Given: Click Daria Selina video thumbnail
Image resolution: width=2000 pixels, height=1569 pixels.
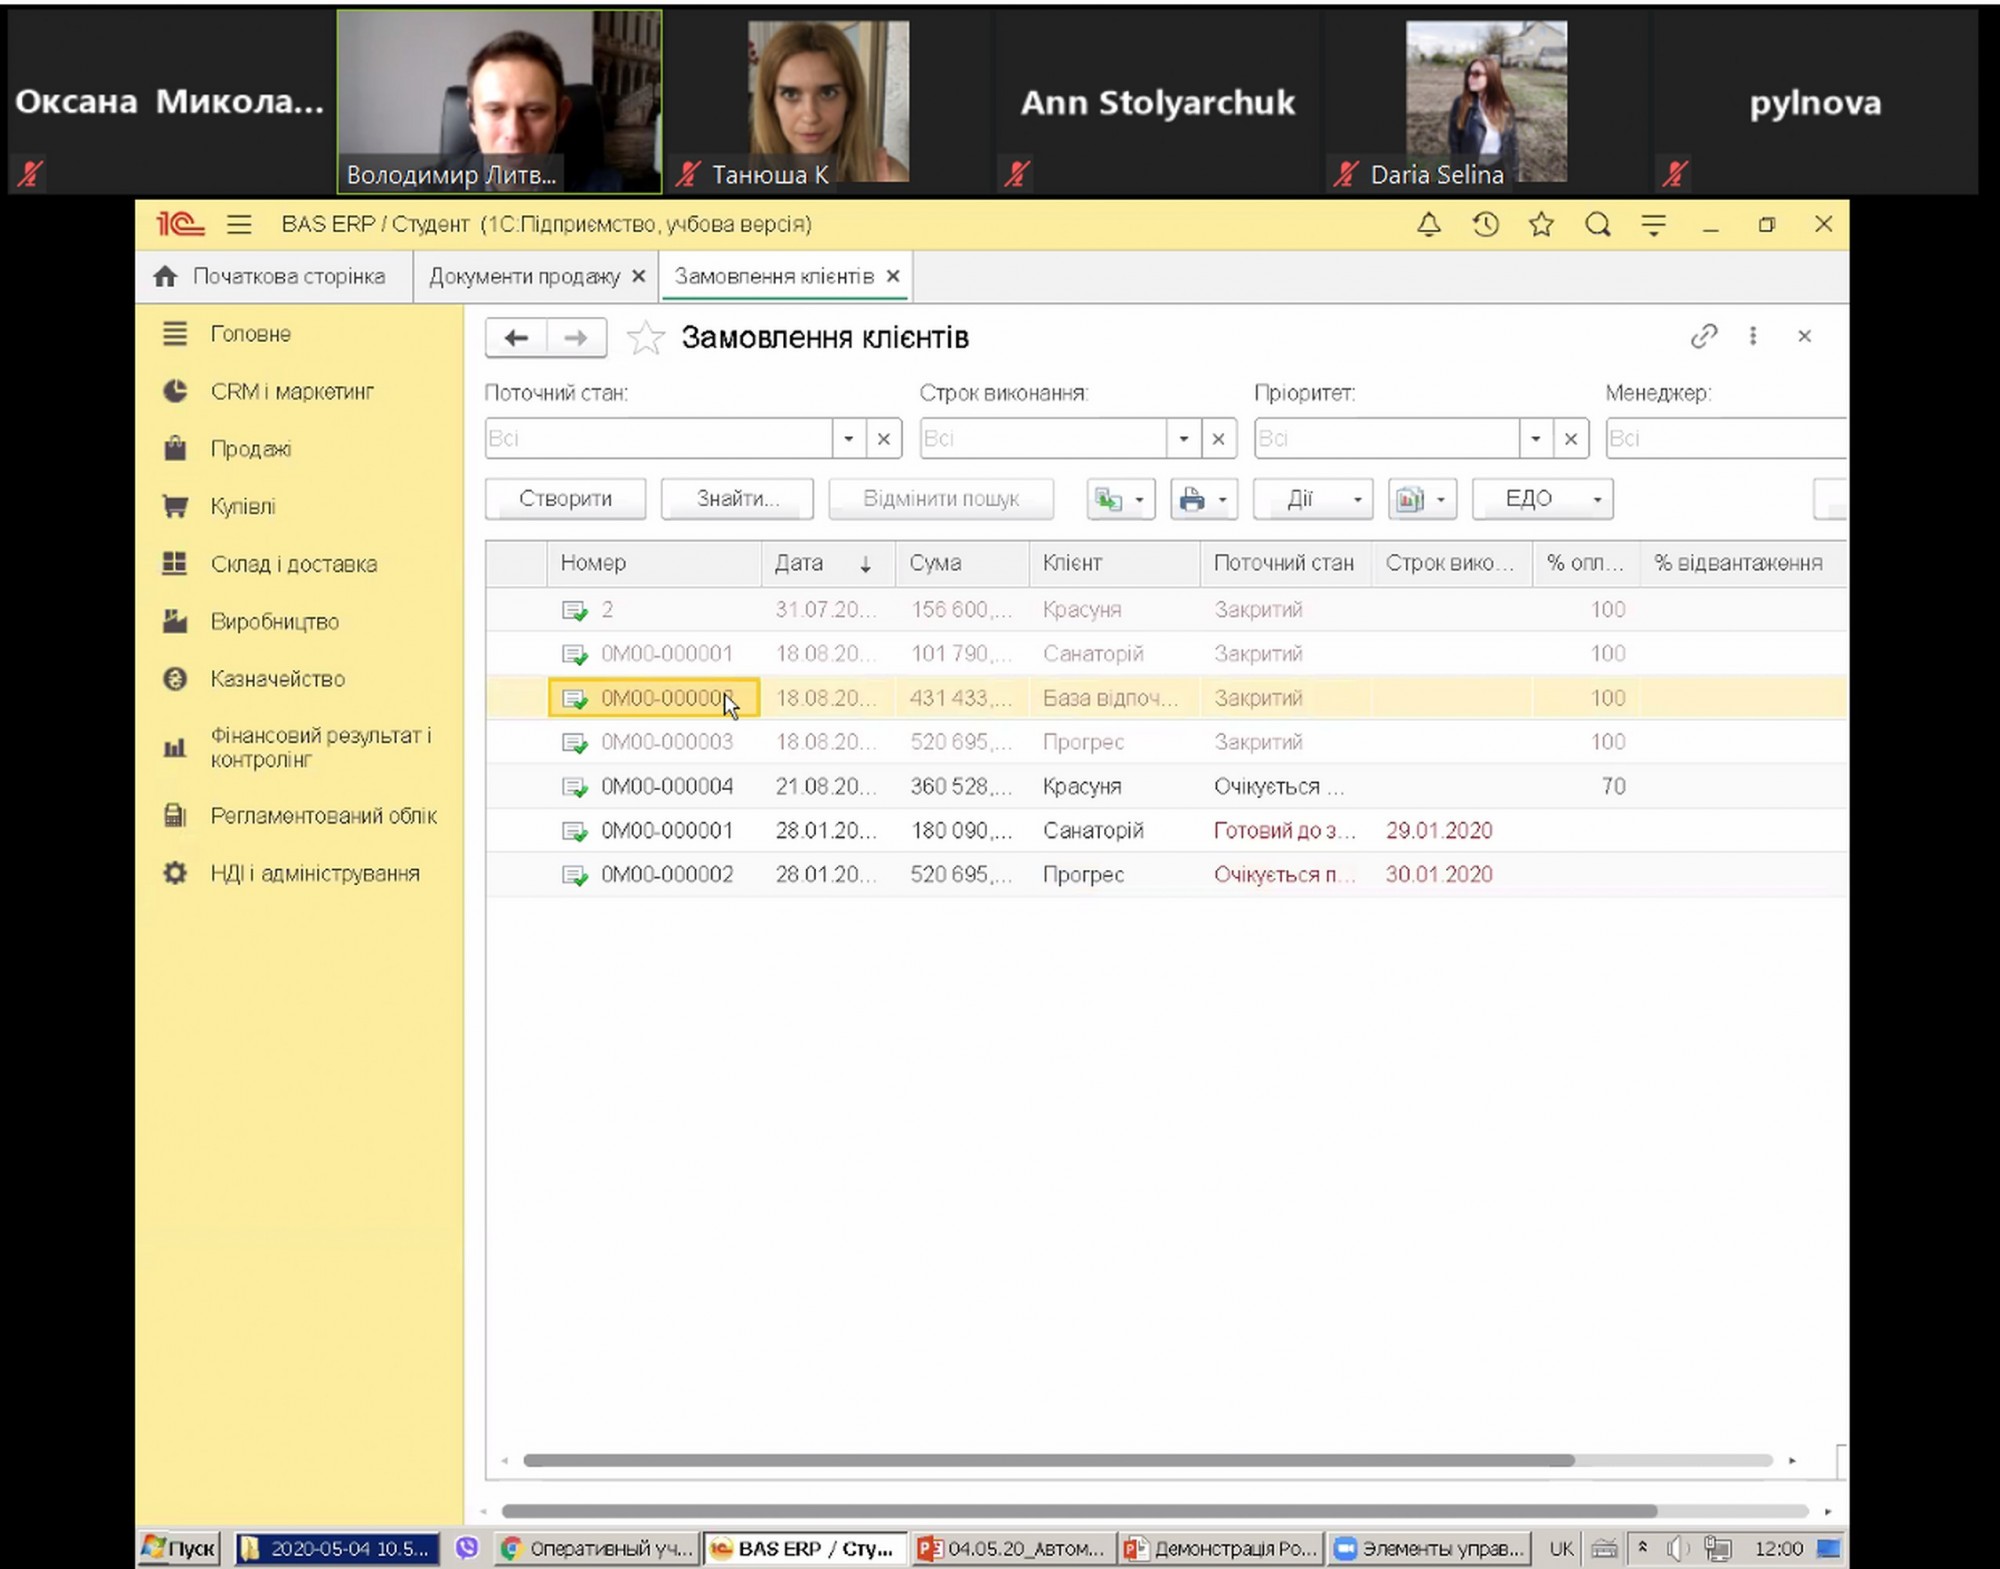Looking at the screenshot, I should (x=1486, y=102).
